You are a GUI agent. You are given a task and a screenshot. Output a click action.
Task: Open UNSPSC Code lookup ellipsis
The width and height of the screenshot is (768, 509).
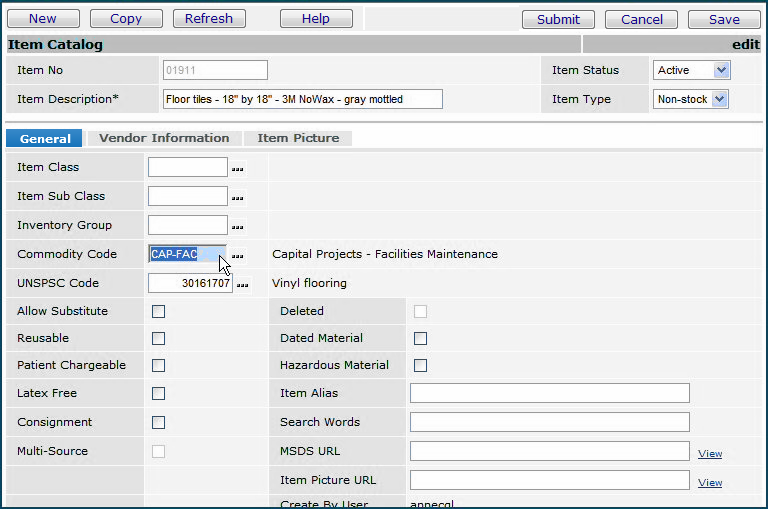click(243, 284)
